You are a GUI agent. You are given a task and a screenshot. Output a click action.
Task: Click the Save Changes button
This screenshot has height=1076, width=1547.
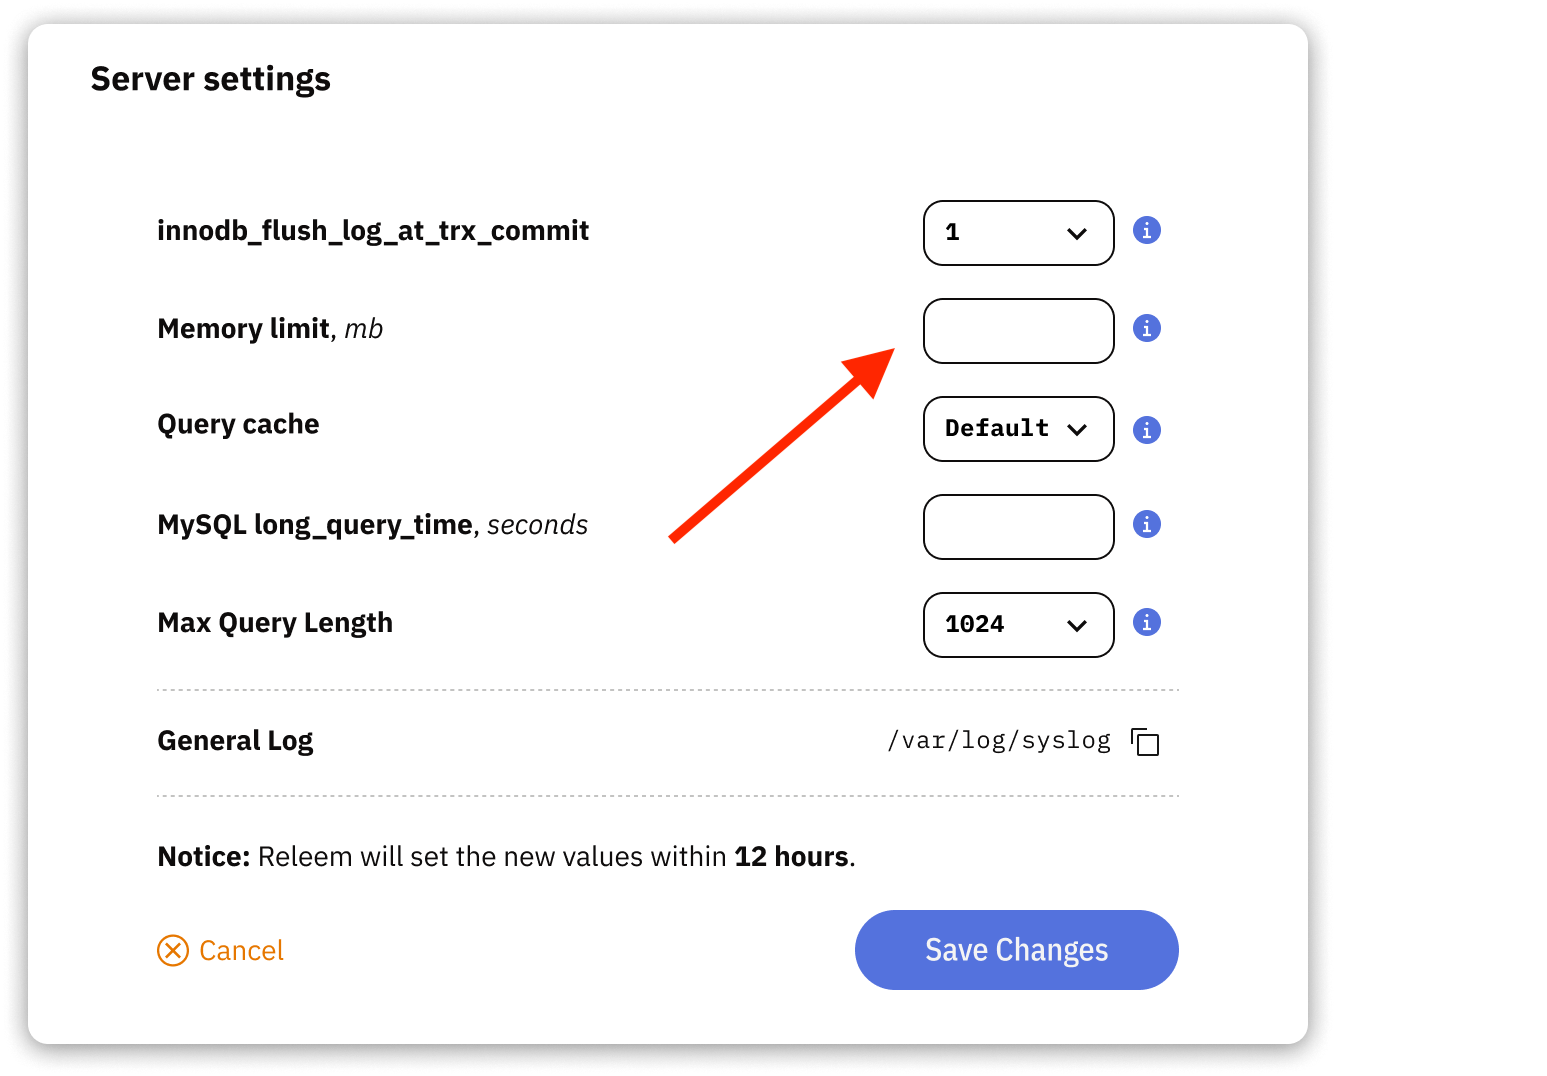pyautogui.click(x=1015, y=950)
